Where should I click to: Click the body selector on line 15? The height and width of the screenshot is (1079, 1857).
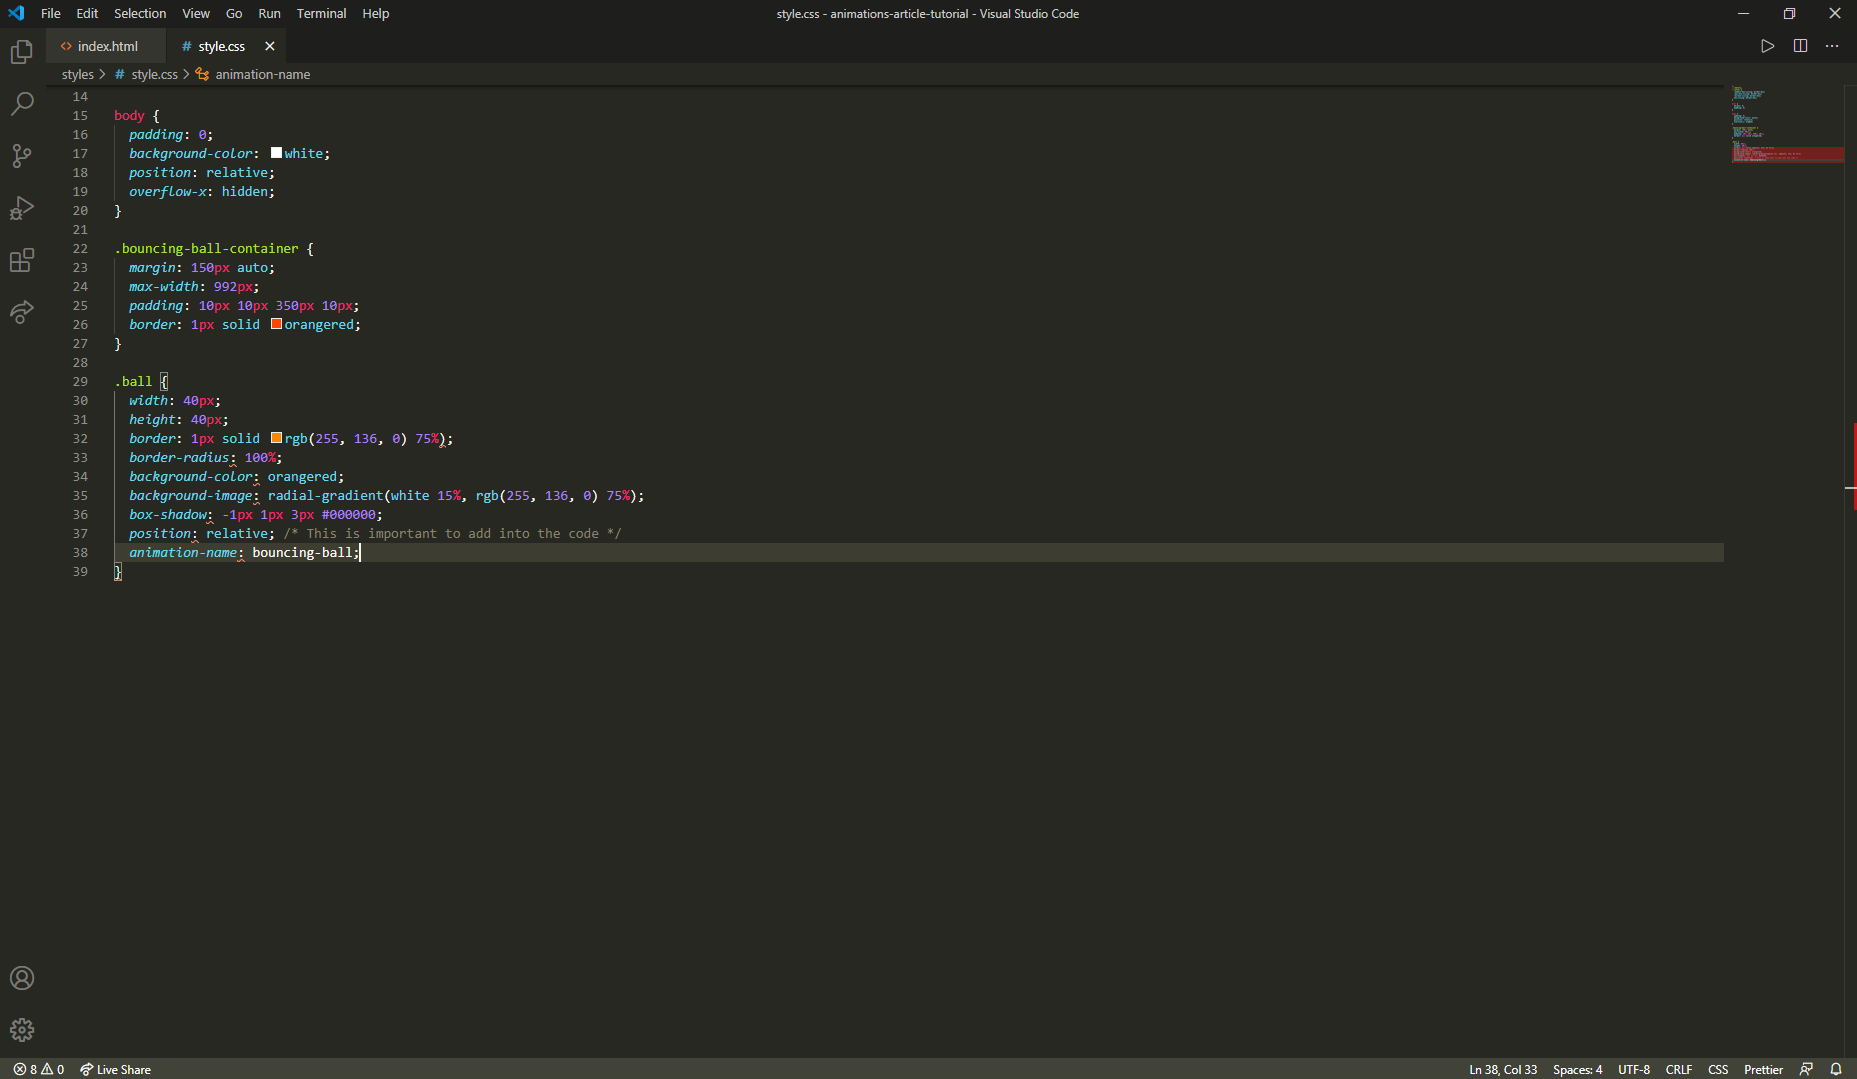coord(129,115)
